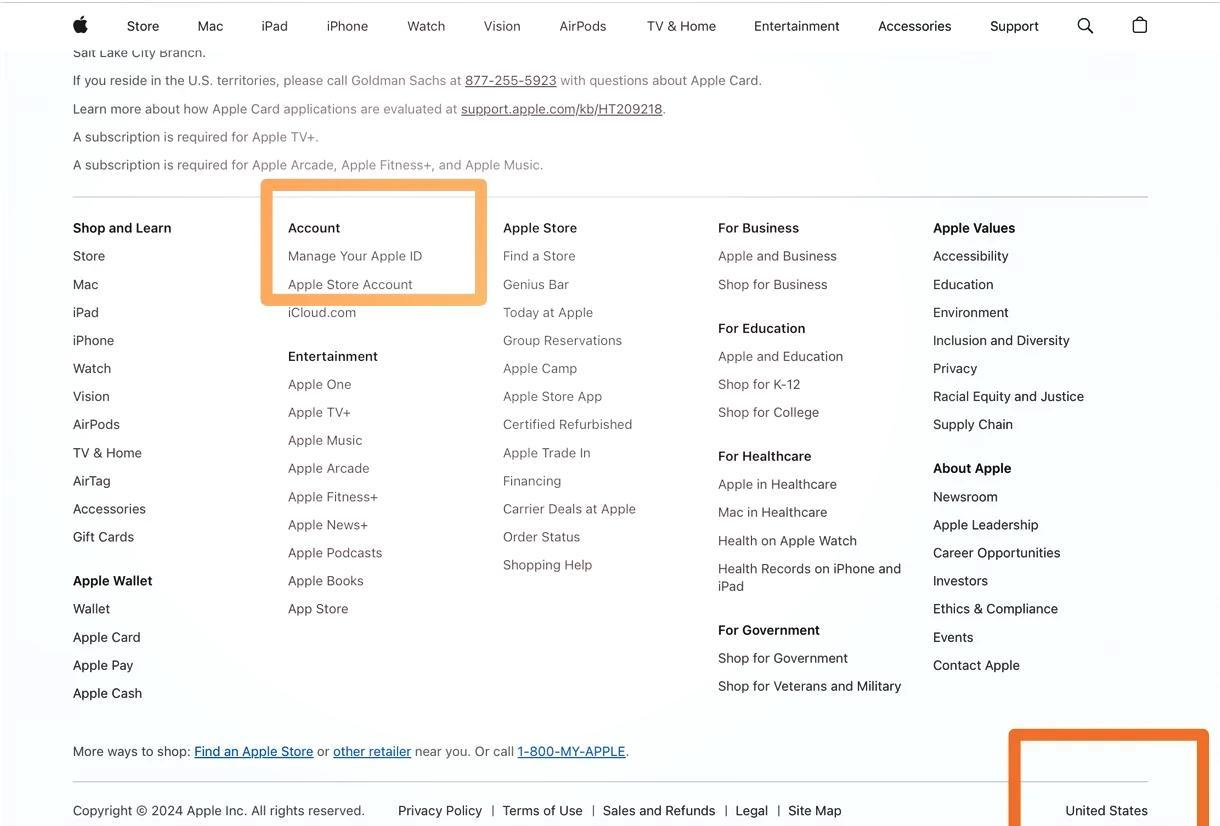1220x826 pixels.
Task: Click Find an Apple Store link
Action: click(x=254, y=751)
